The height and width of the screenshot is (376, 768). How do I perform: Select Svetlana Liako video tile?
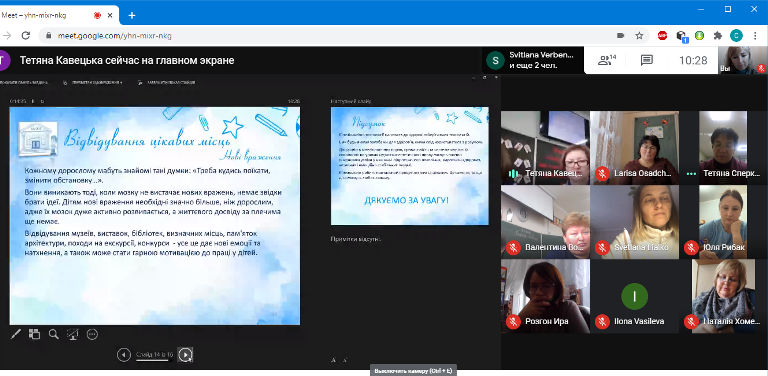(x=635, y=222)
